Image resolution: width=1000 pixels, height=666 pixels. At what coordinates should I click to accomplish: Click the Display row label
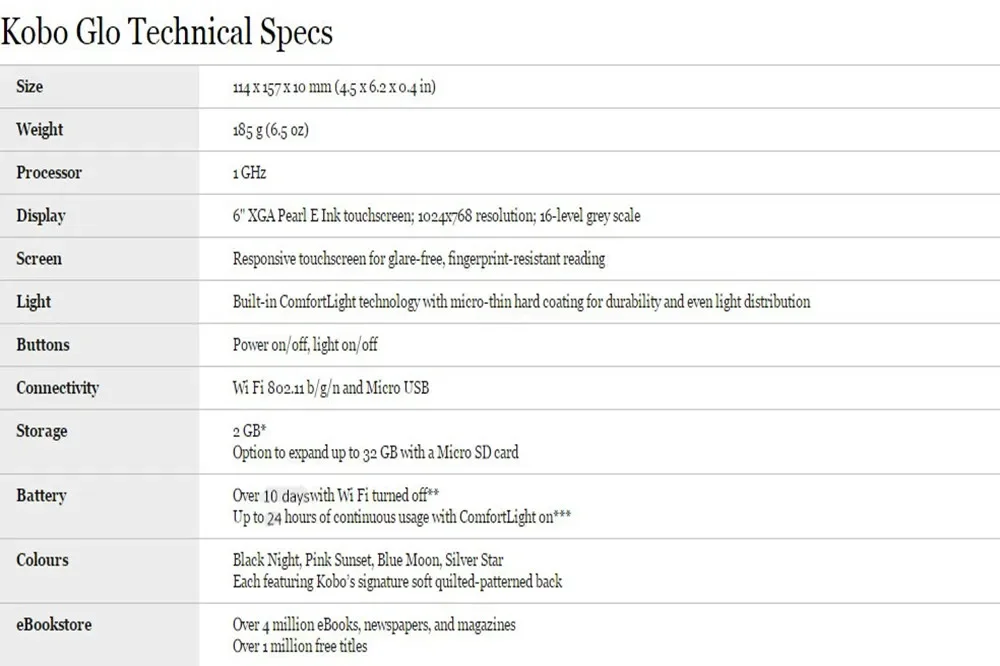click(41, 216)
